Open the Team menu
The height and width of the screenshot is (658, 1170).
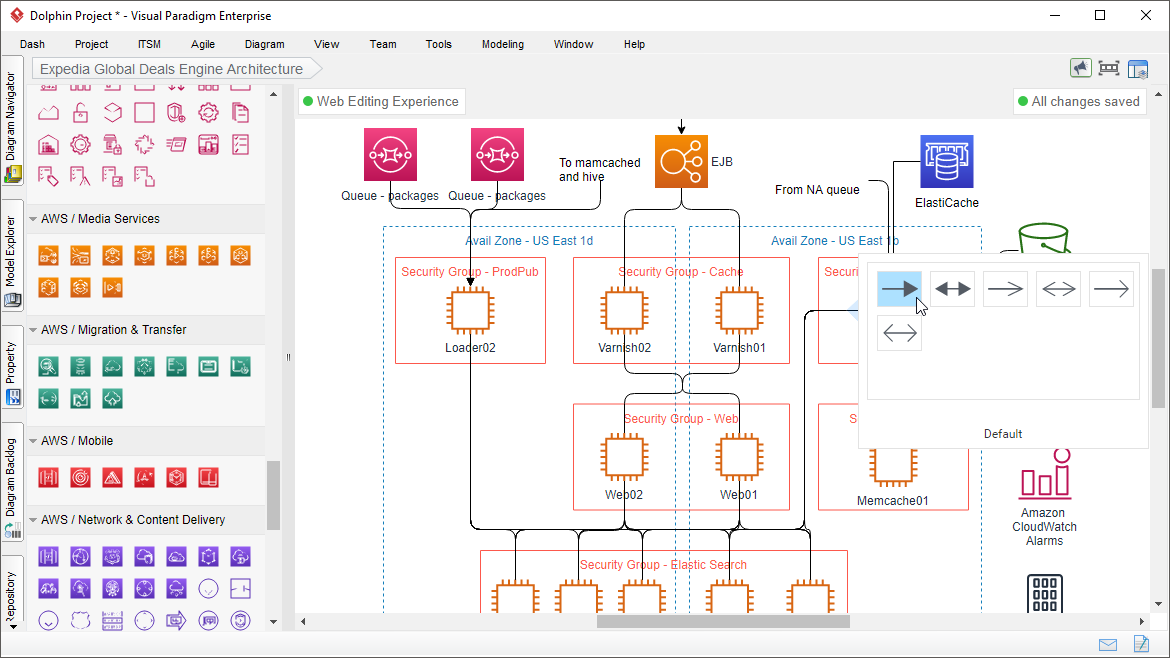pyautogui.click(x=383, y=44)
